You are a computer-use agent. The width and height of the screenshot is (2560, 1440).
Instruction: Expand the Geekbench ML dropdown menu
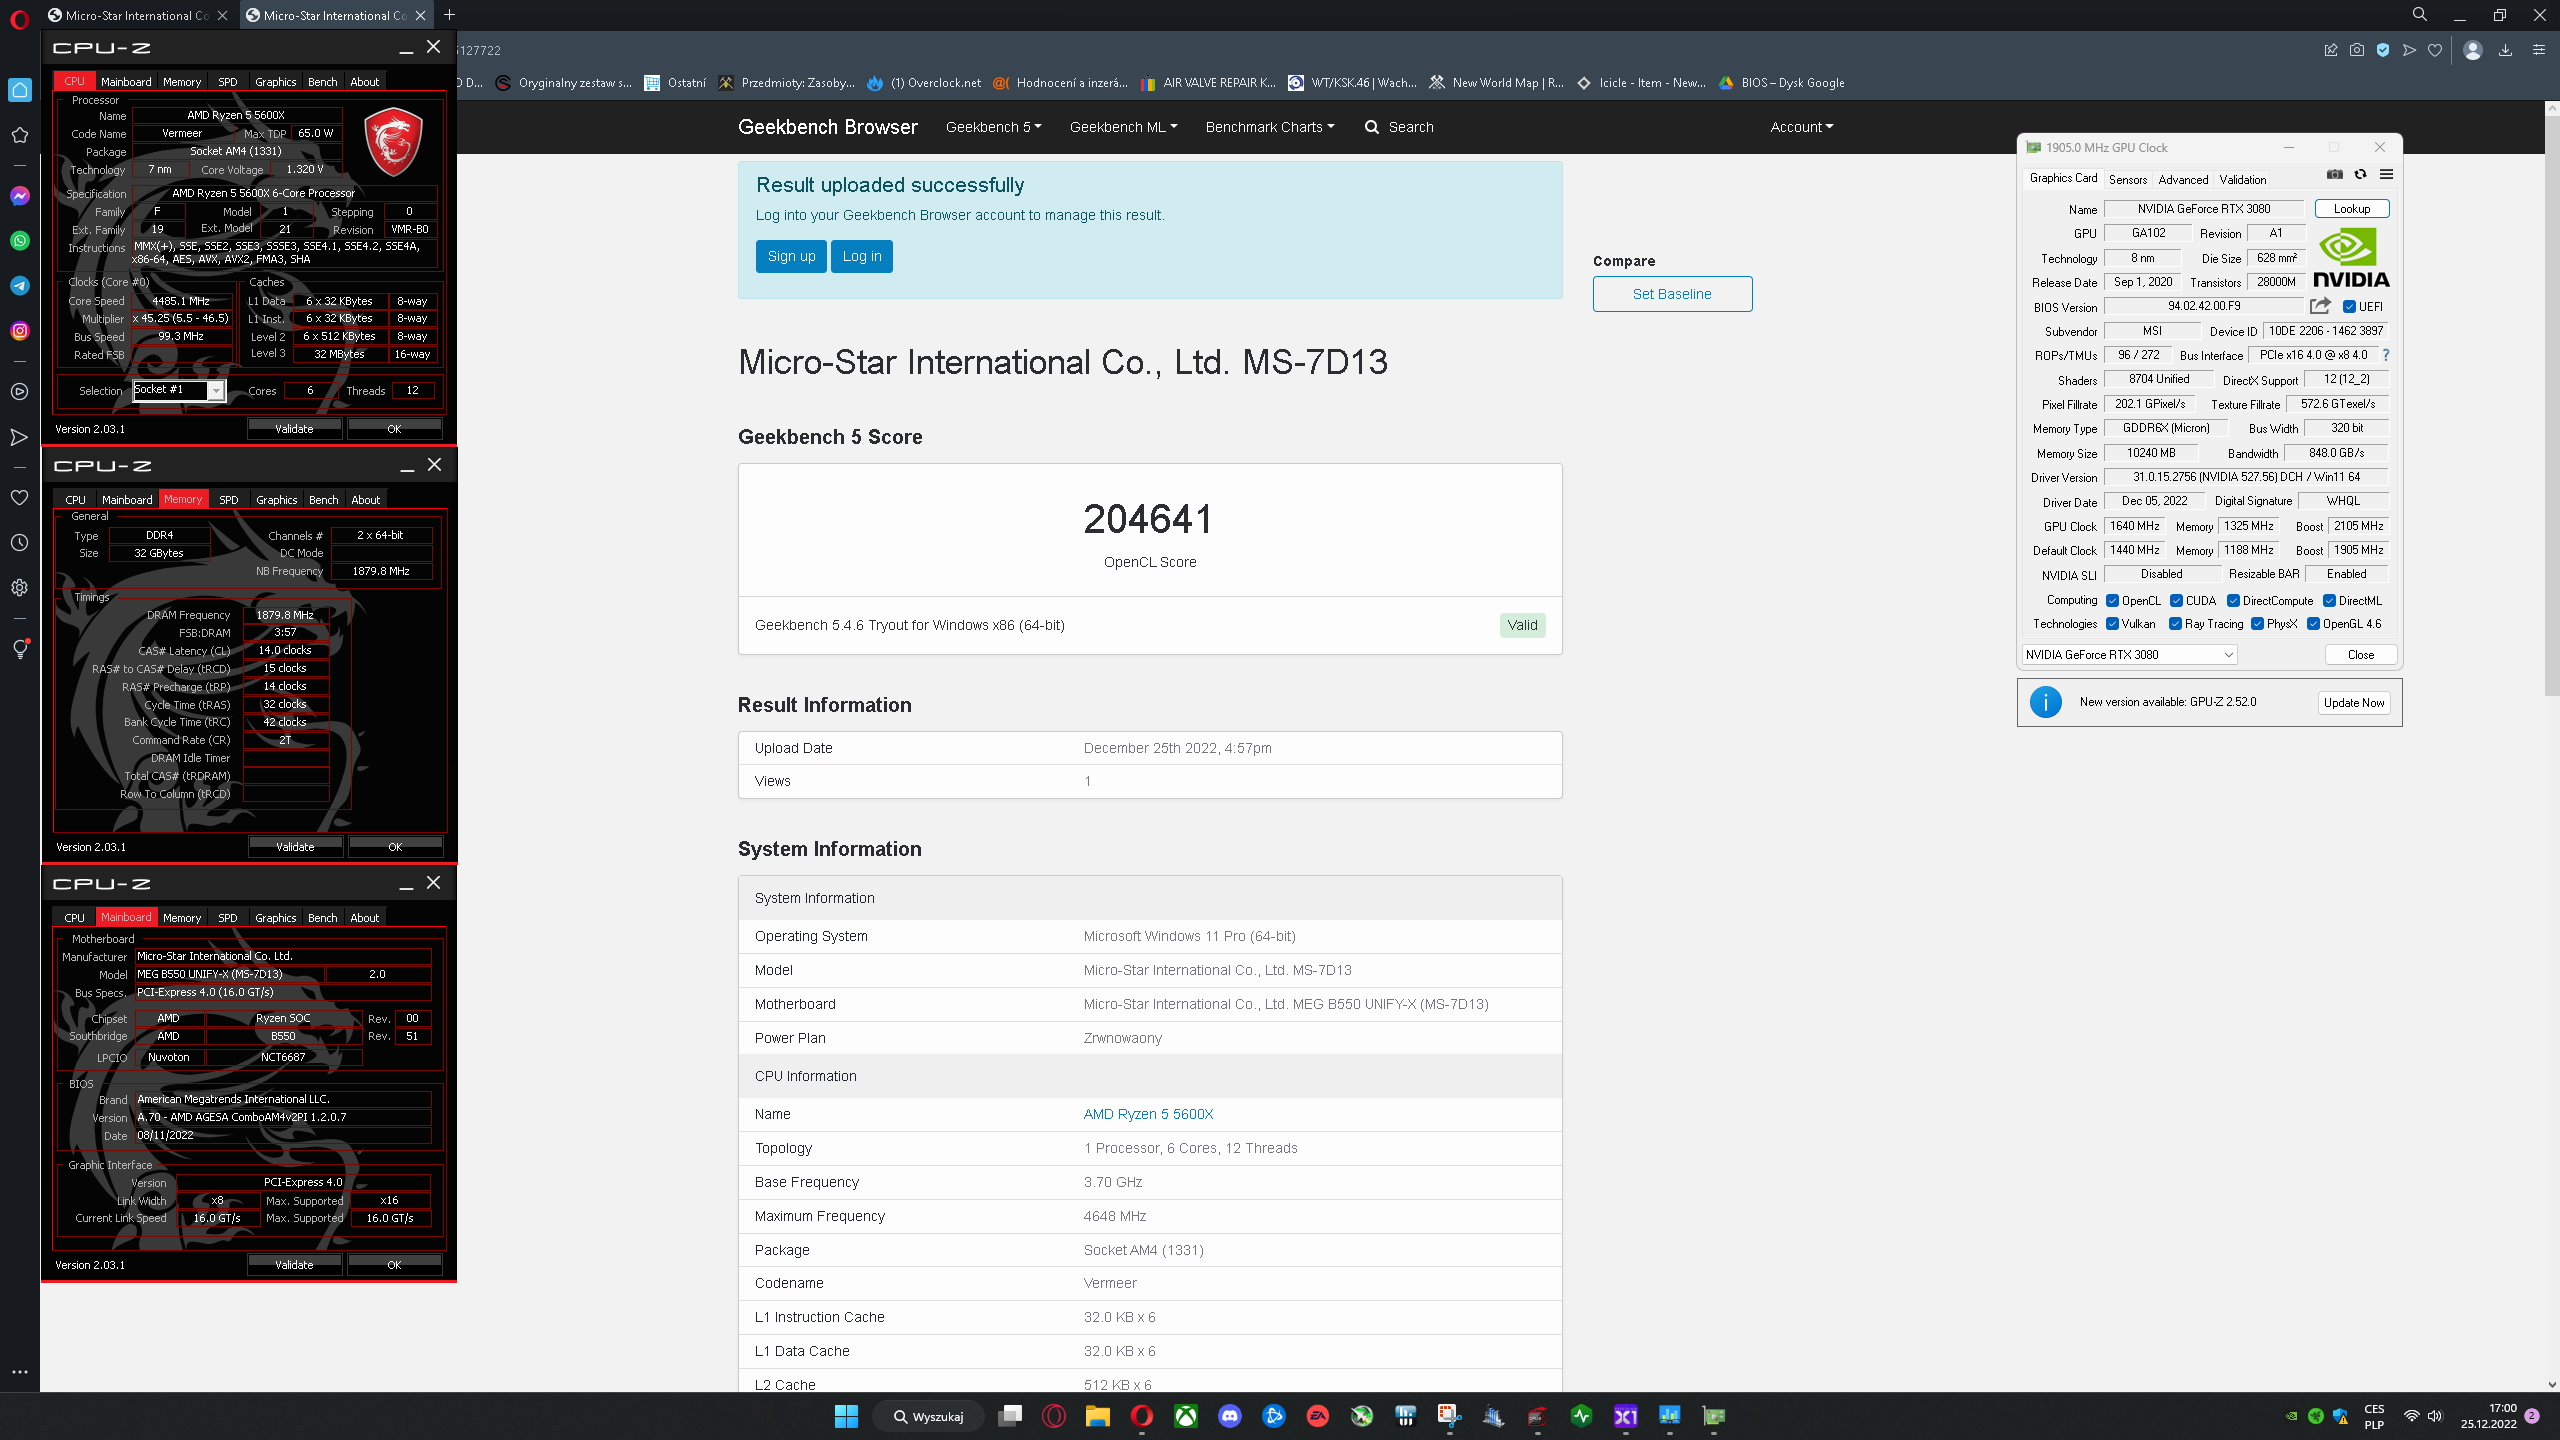click(x=1123, y=127)
